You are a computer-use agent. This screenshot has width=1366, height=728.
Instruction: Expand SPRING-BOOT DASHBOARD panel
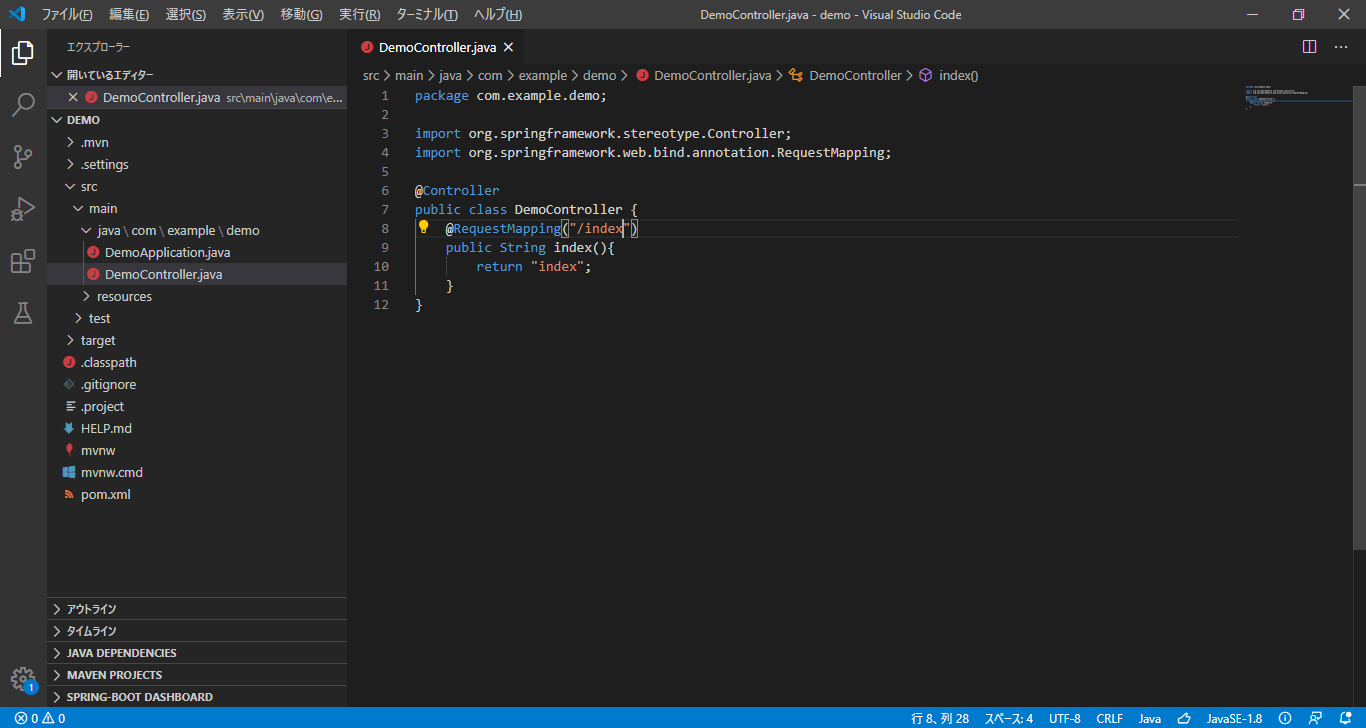point(197,696)
